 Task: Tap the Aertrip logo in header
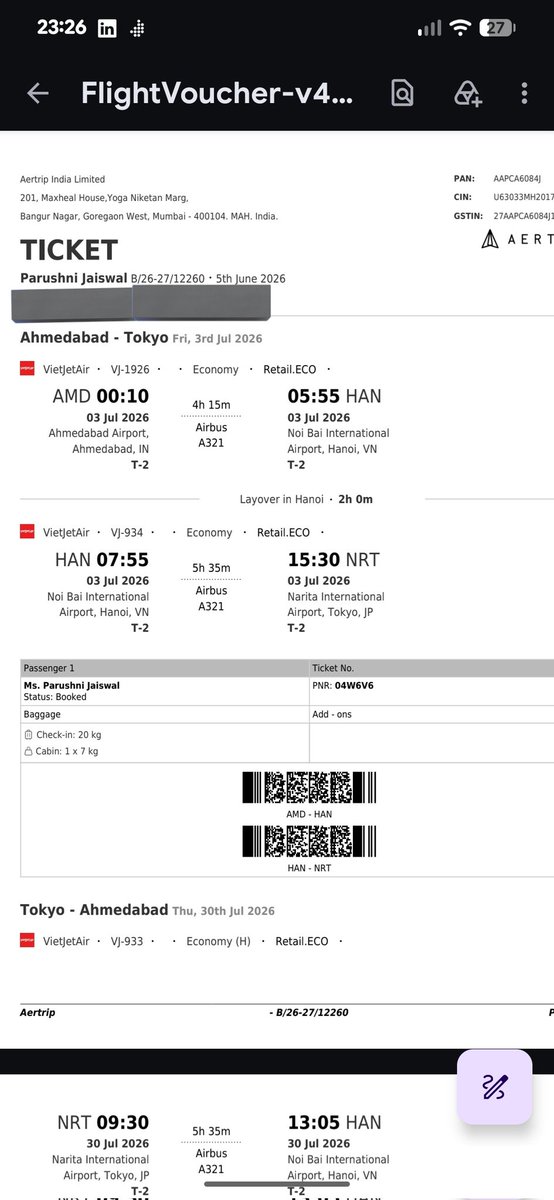[x=518, y=239]
